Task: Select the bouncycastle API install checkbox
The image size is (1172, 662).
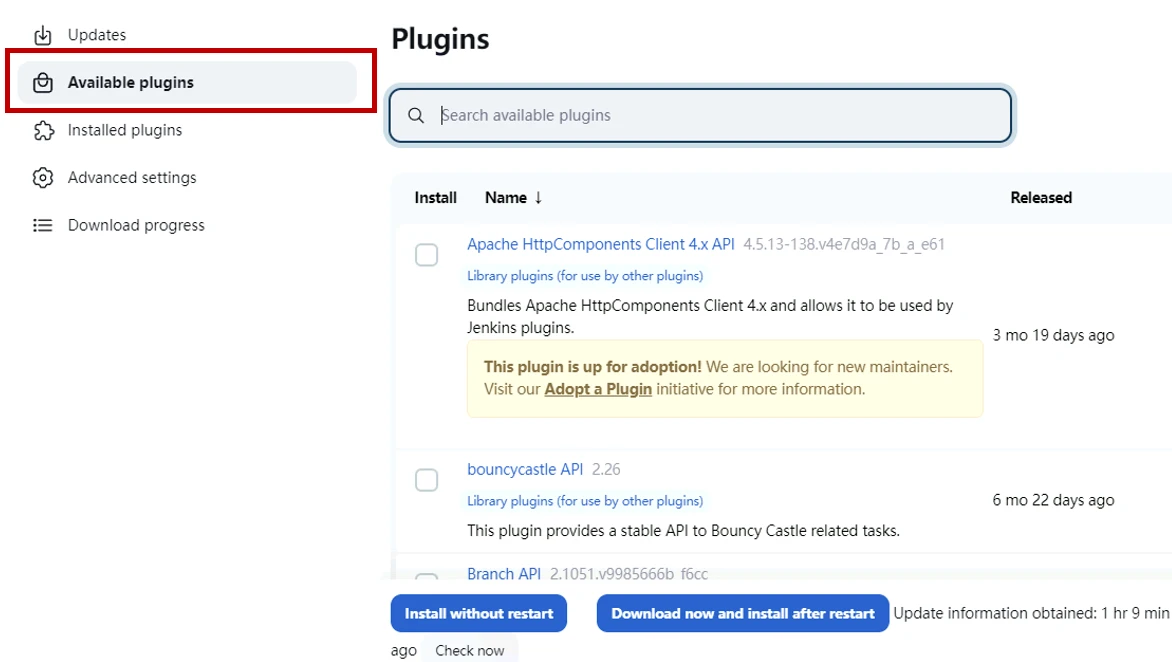Action: click(x=427, y=480)
